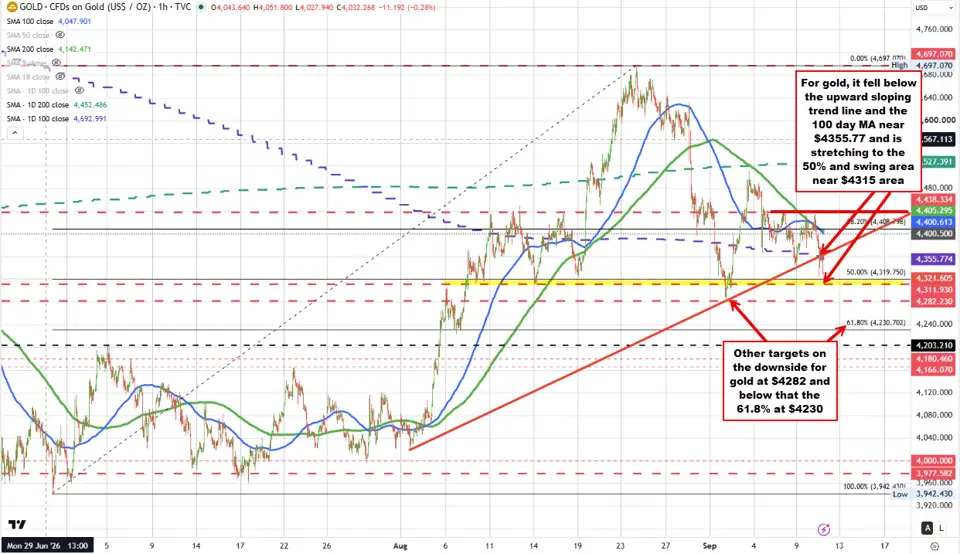Click the 4,311.930 price label
960x554 pixels.
(933, 290)
